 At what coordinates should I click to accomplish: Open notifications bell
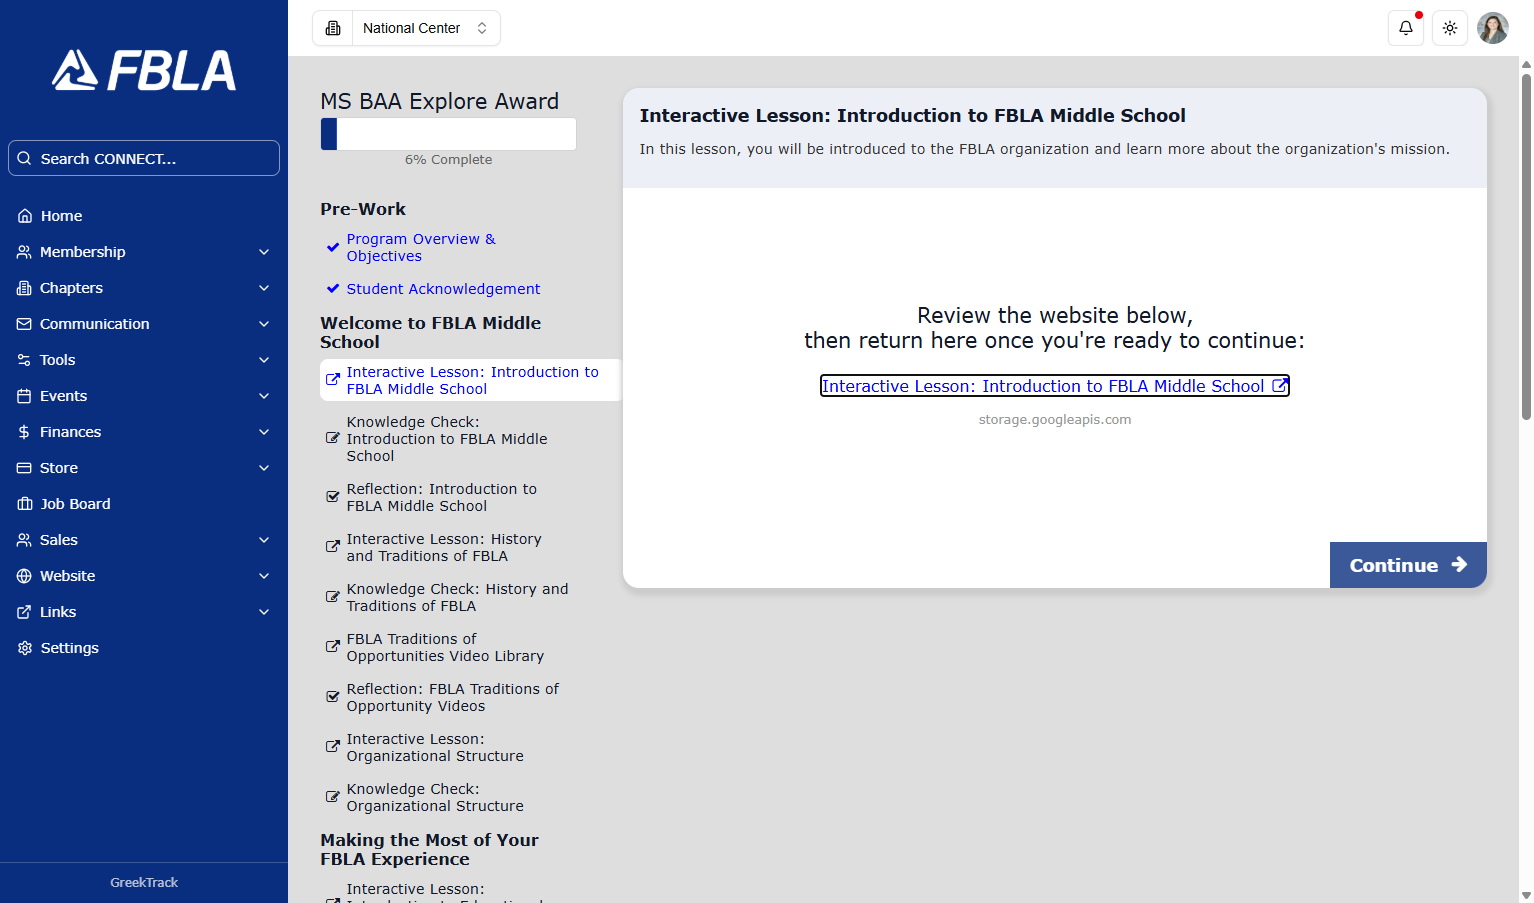pos(1406,28)
